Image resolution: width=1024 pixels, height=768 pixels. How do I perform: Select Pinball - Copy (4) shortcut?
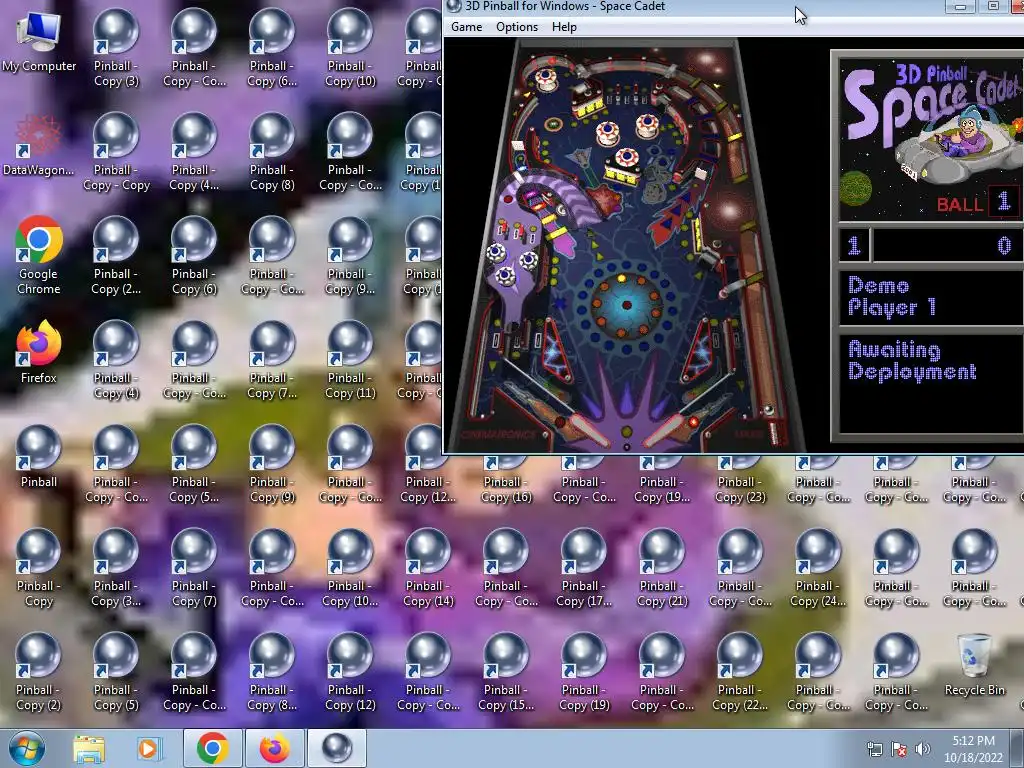pyautogui.click(x=116, y=359)
